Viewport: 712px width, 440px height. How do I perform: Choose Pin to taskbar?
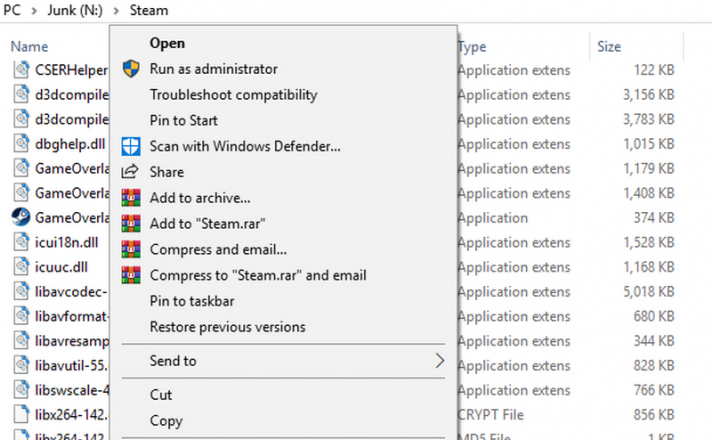pos(283,301)
